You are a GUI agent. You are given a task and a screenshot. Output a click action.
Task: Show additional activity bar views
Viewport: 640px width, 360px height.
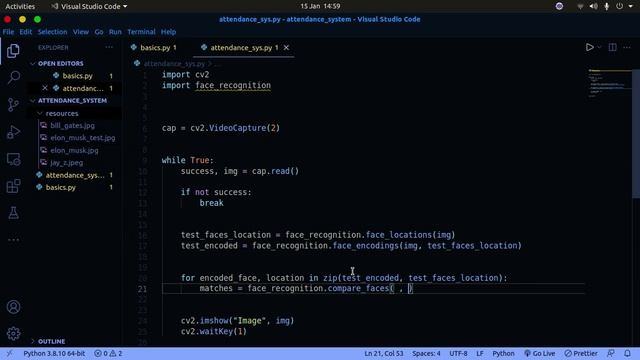[x=13, y=240]
